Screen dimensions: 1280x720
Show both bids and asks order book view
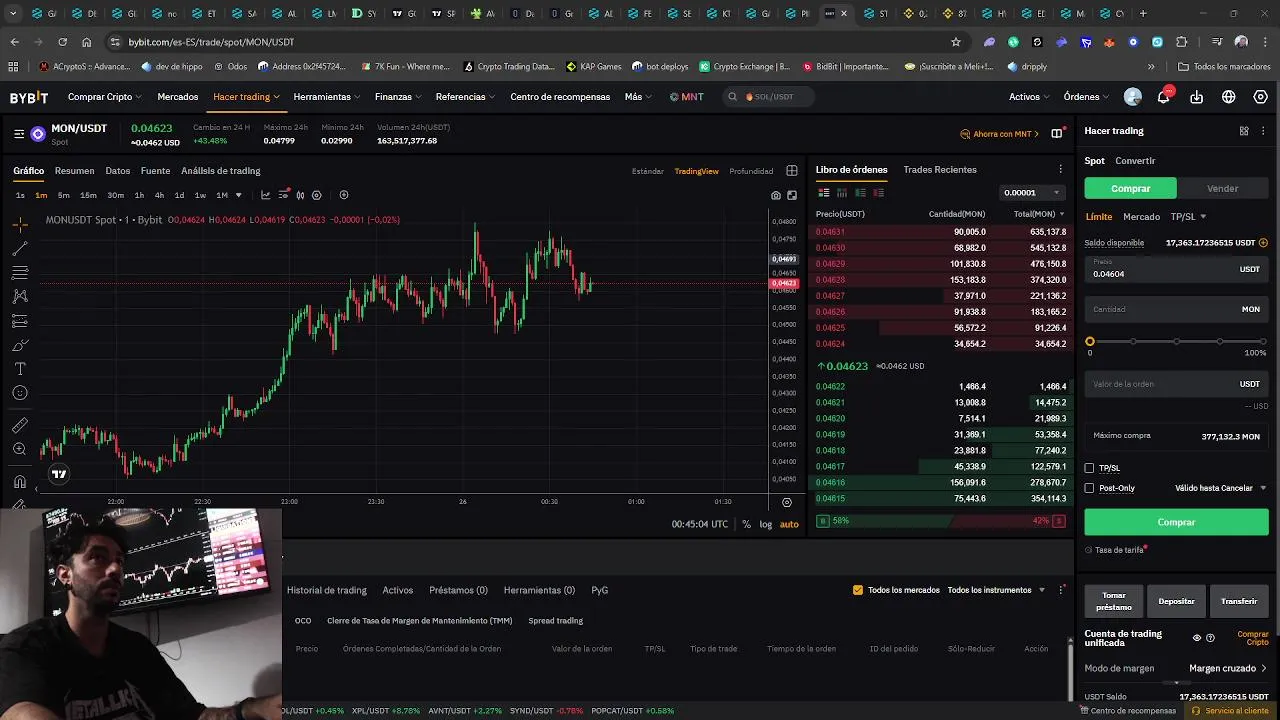tap(824, 192)
